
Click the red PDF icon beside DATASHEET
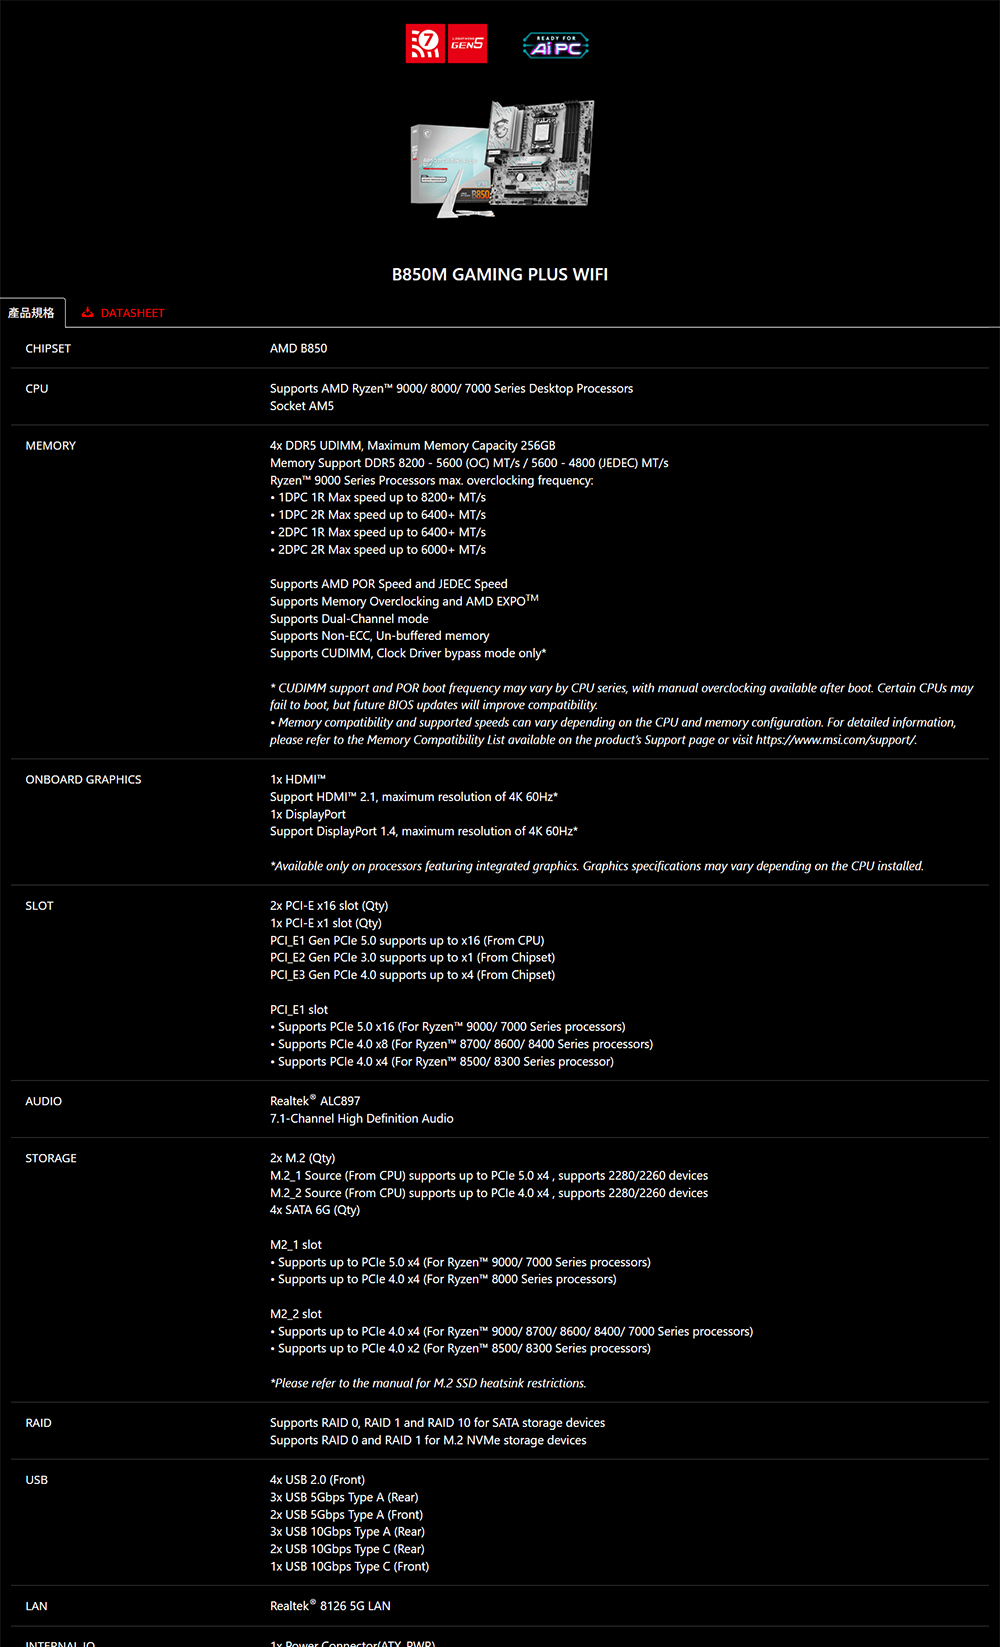(x=88, y=313)
